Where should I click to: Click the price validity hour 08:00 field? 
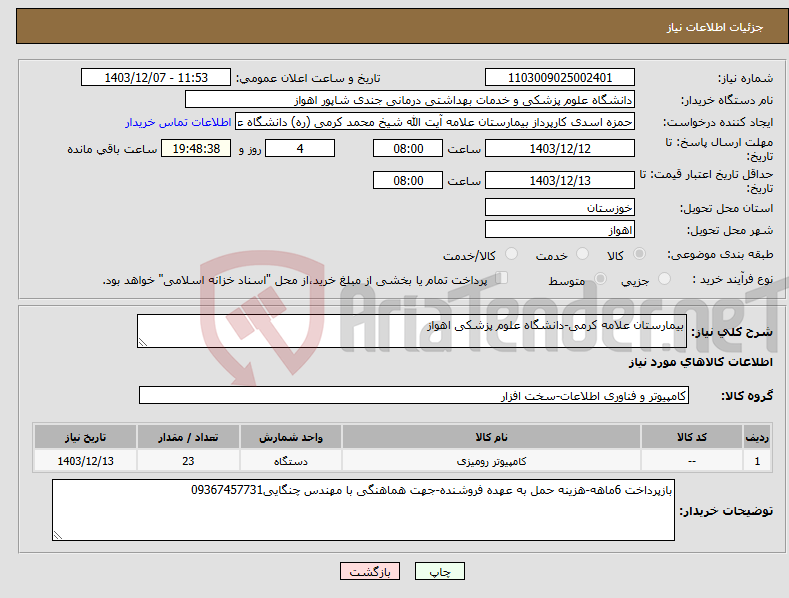coord(408,180)
